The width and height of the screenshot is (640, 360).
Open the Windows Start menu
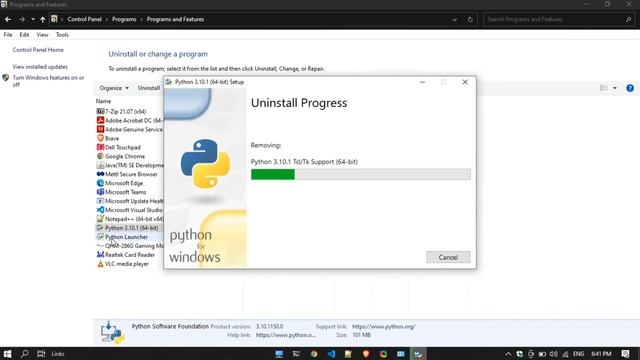tap(7, 353)
